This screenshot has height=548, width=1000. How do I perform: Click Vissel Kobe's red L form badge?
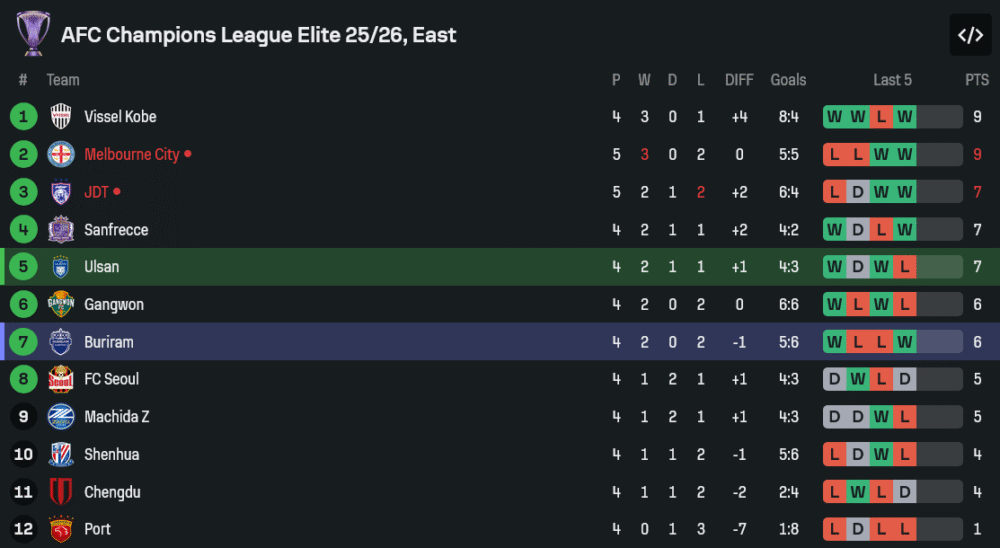tap(881, 117)
